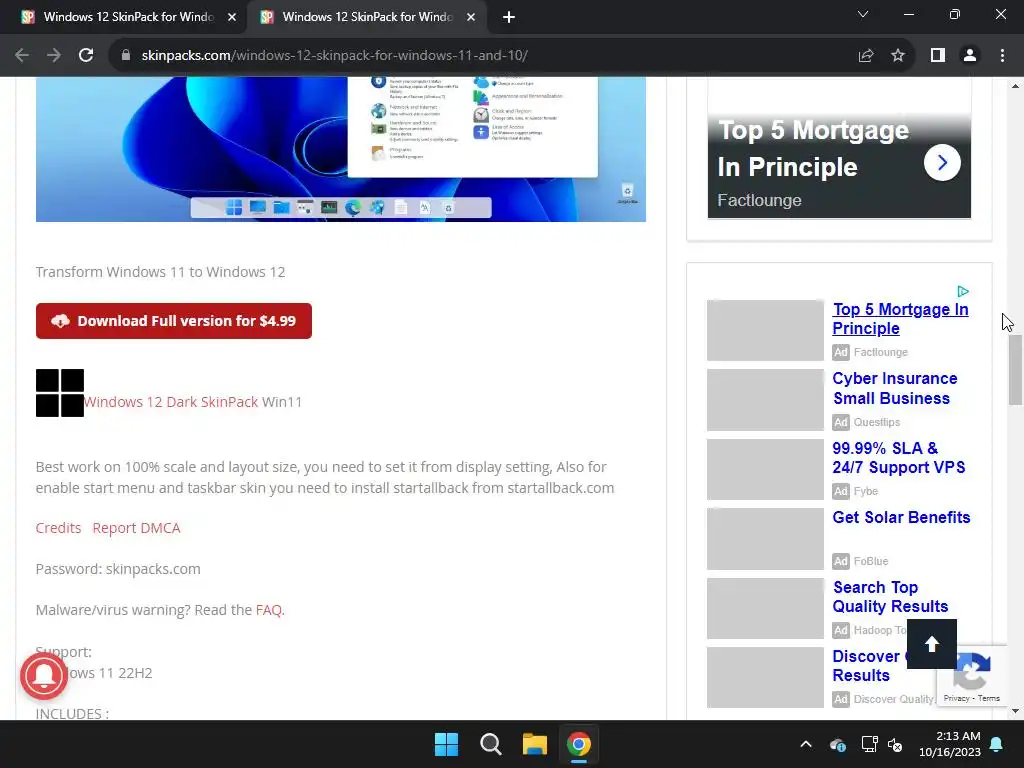View site info via the lock icon
This screenshot has width=1024, height=768.
coord(126,56)
